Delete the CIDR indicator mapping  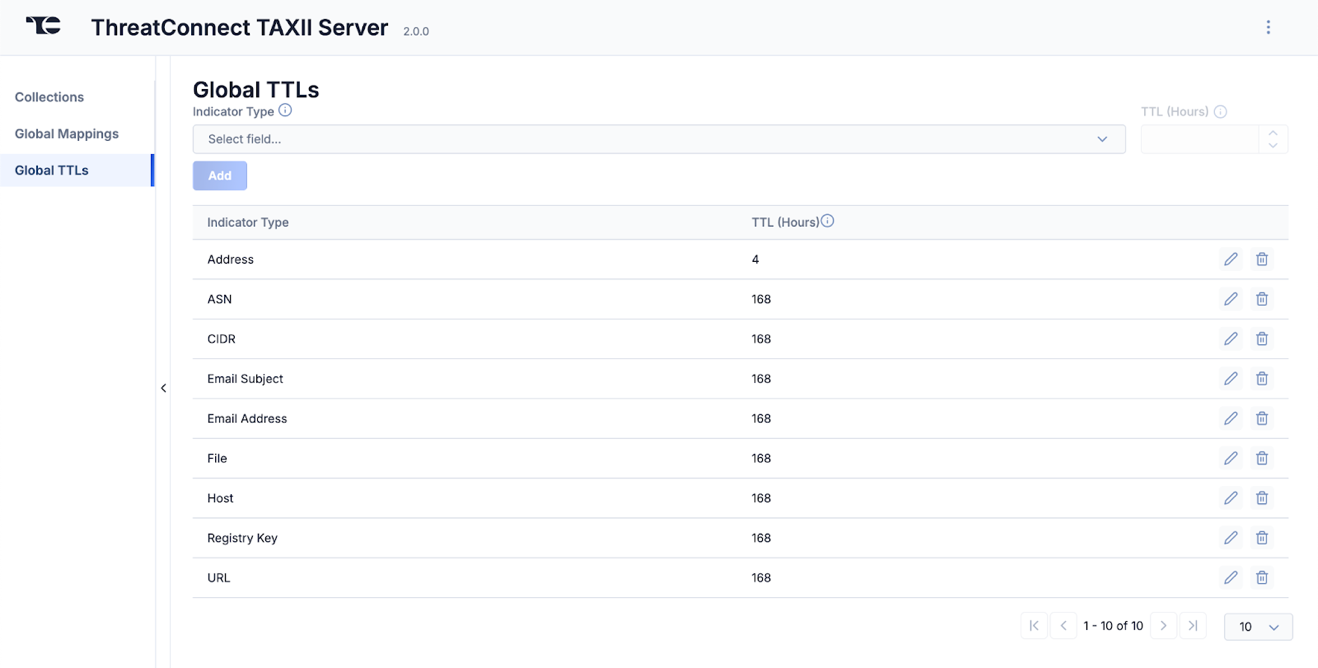[x=1261, y=338]
